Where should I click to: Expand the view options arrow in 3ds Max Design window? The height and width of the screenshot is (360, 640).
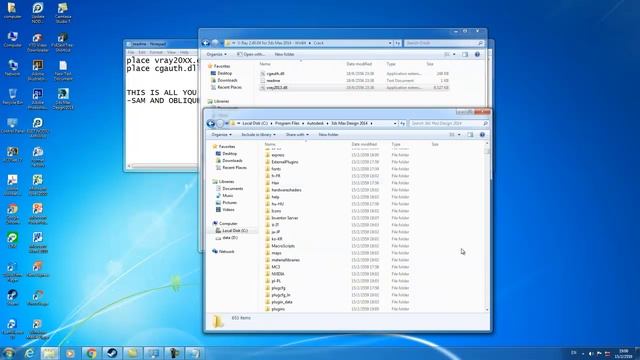[x=459, y=135]
